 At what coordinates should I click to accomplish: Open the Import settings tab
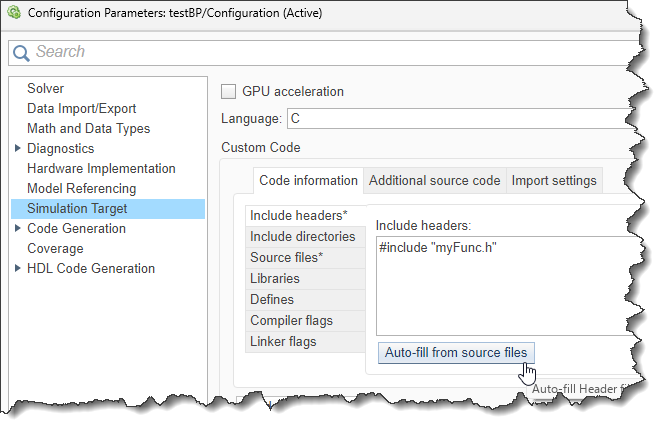click(x=553, y=181)
